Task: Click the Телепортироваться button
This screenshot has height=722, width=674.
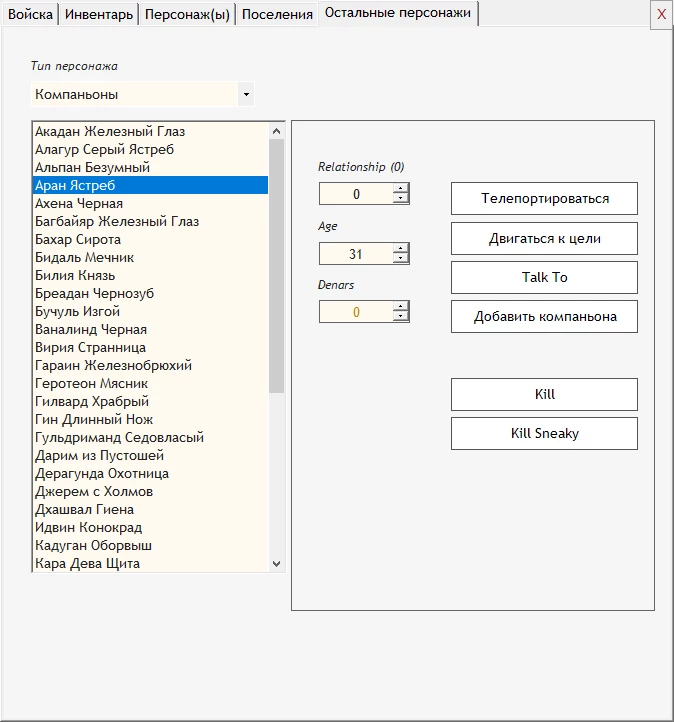Action: point(544,198)
